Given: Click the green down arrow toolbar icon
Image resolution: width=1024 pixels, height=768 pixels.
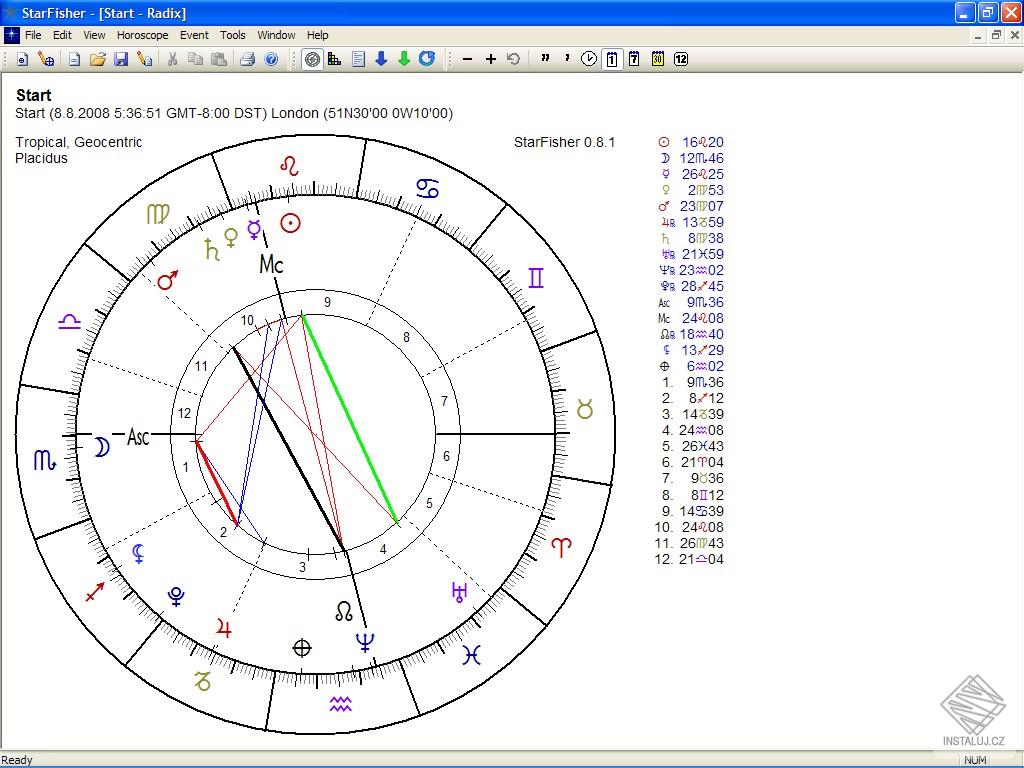Looking at the screenshot, I should tap(404, 59).
